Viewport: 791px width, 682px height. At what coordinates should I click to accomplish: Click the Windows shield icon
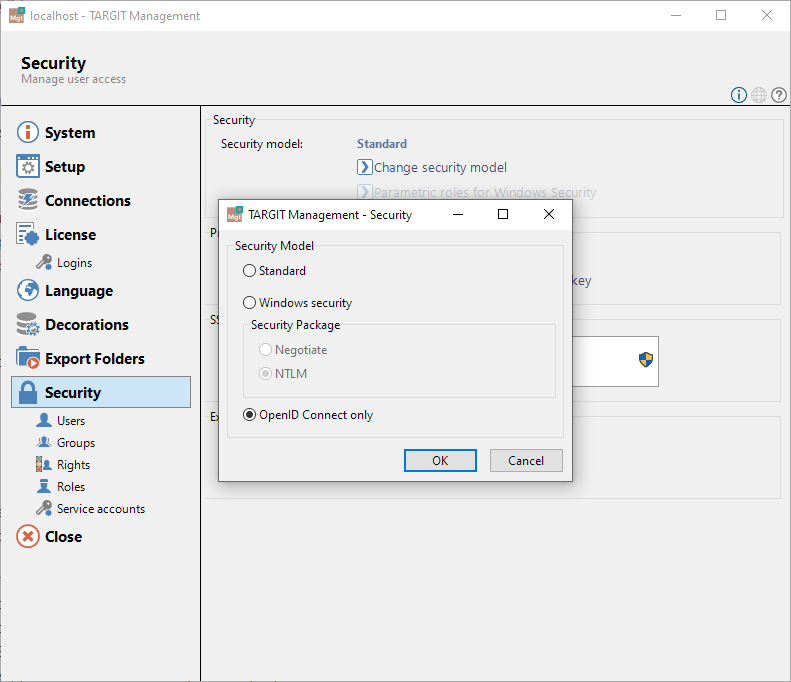646,360
